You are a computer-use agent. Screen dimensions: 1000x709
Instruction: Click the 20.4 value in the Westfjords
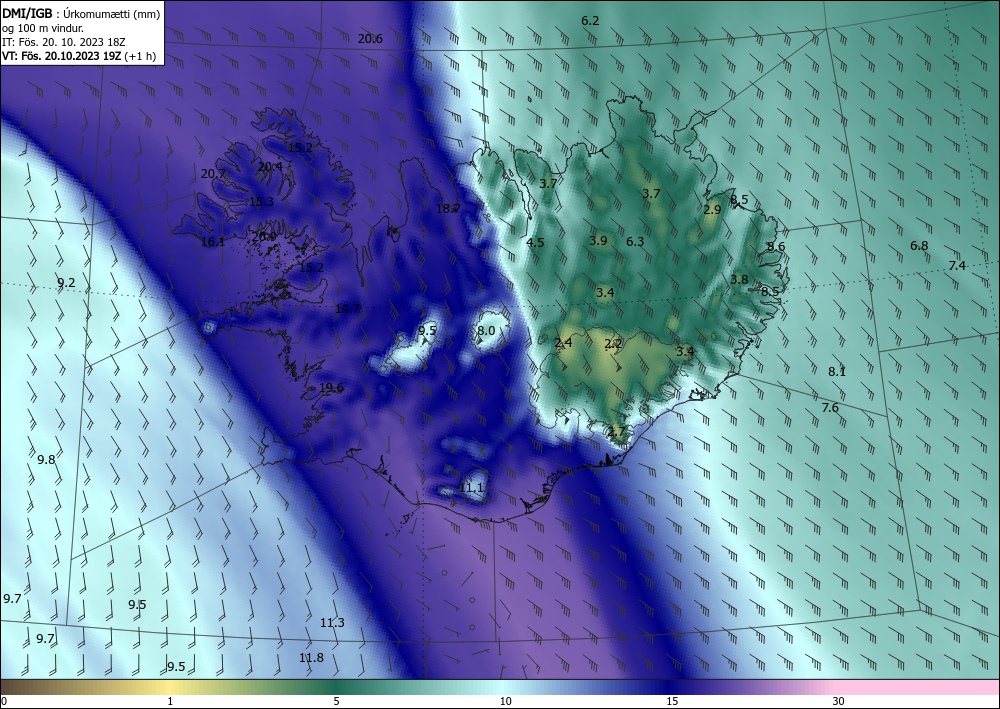point(270,166)
